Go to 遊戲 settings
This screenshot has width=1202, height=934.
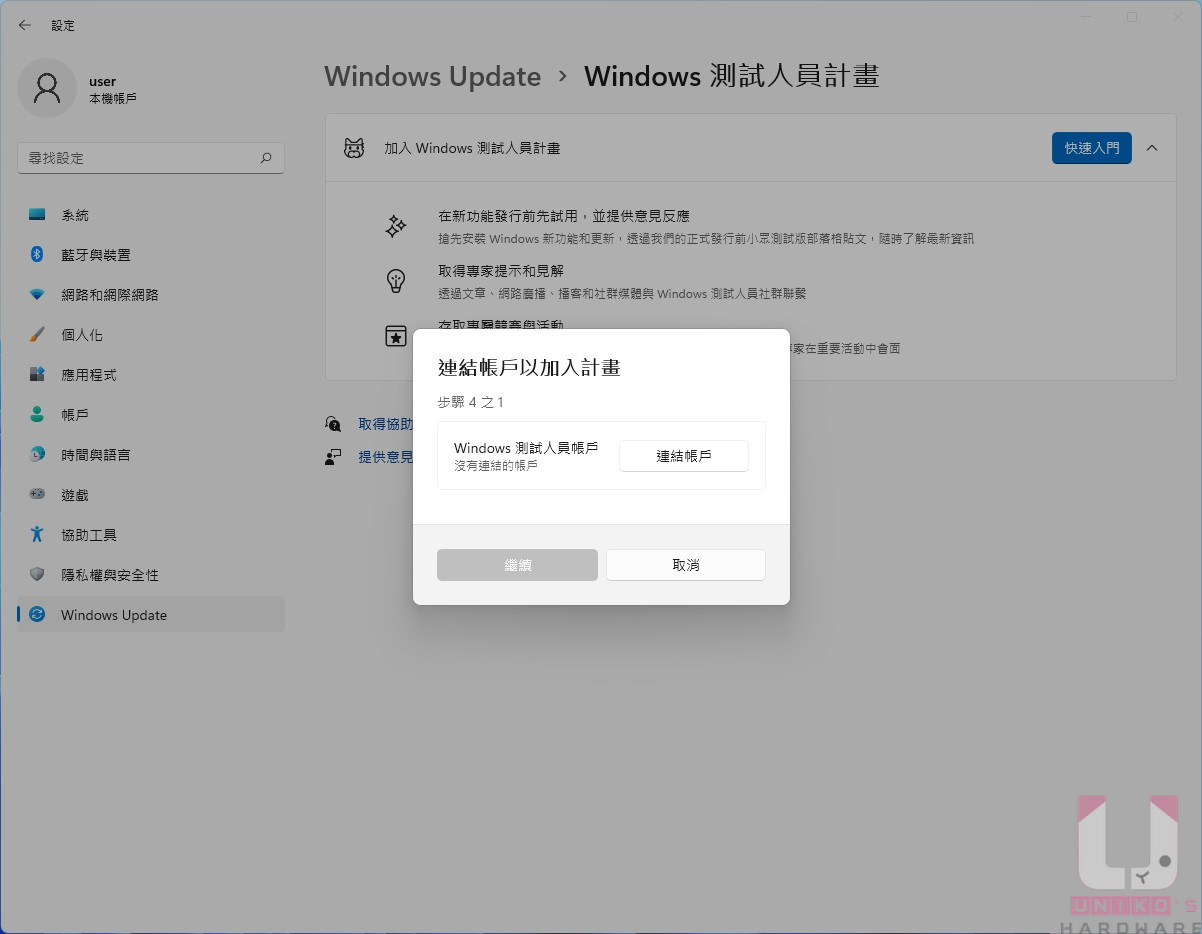151,495
